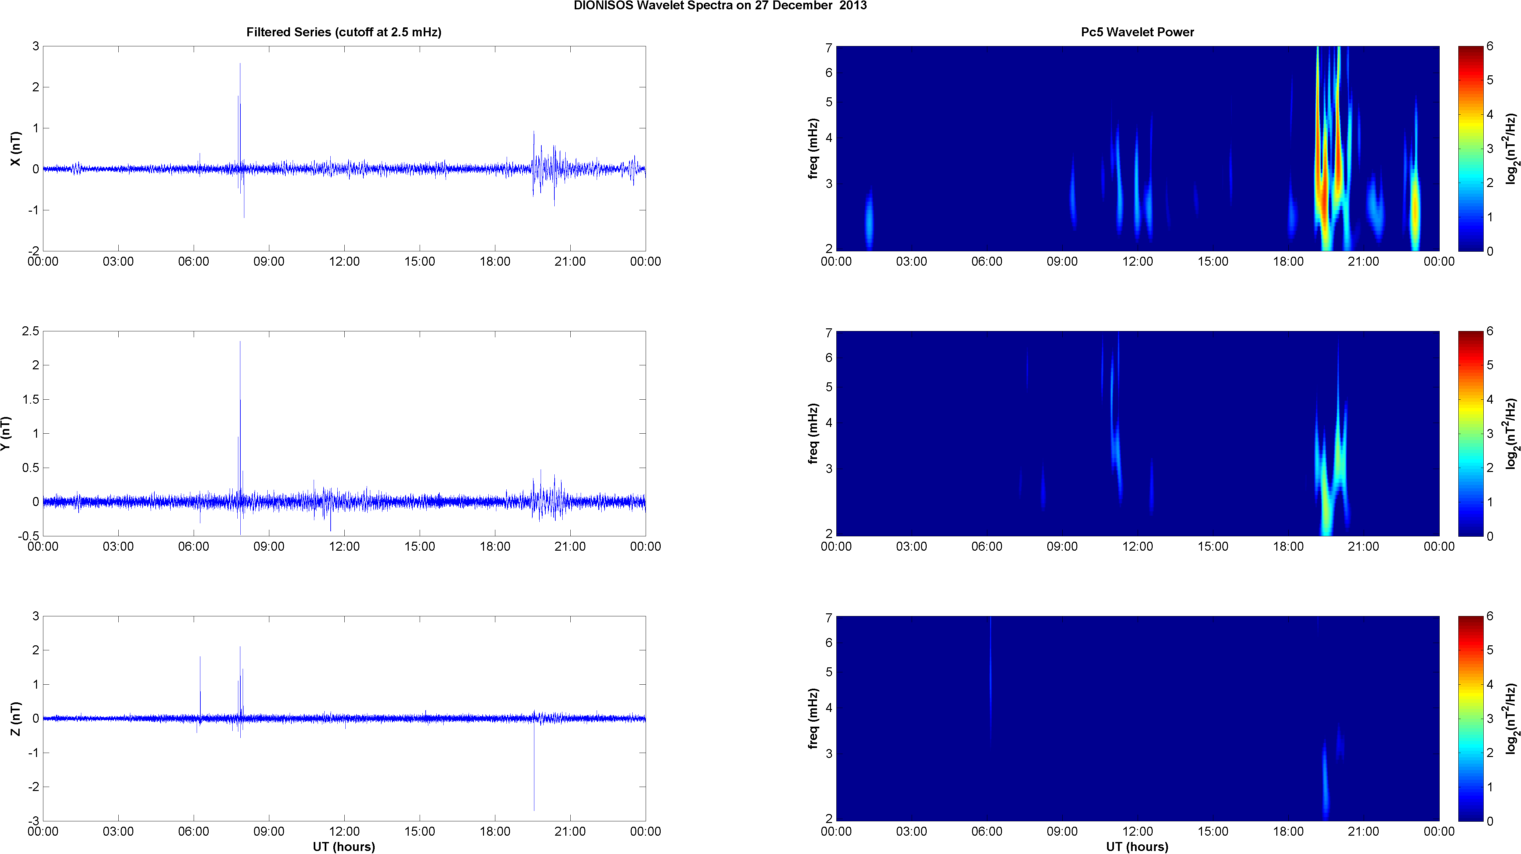1521x854 pixels.
Task: Click 'UT (hours)' label under bottom wavelet plot
Action: (1137, 847)
